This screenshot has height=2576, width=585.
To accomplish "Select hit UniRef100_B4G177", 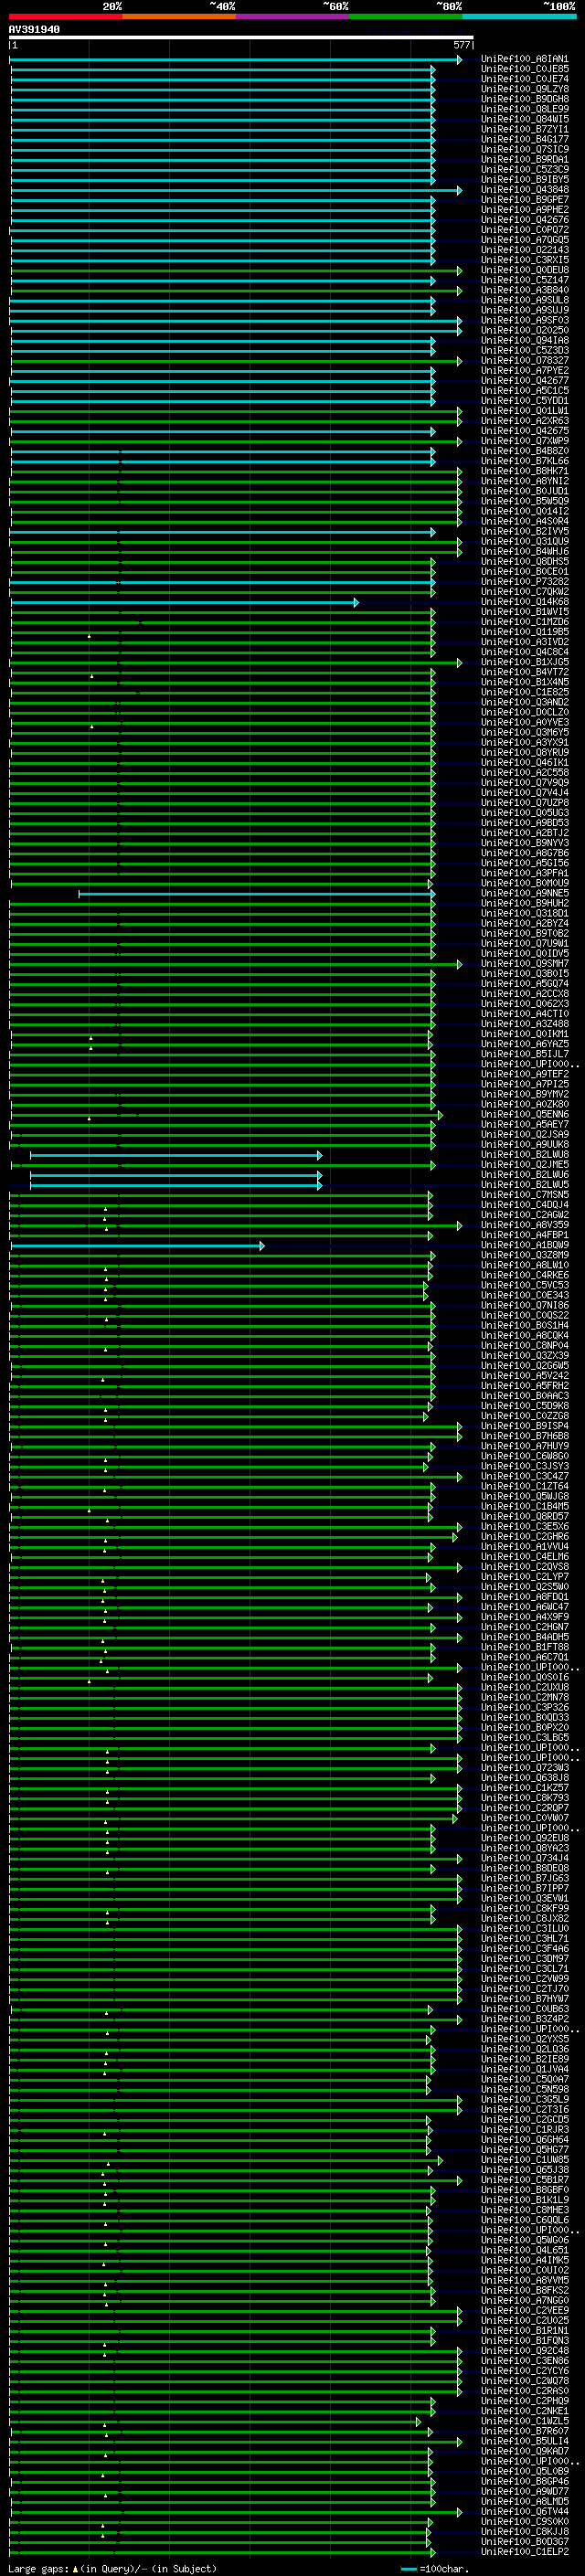I will pyautogui.click(x=524, y=139).
